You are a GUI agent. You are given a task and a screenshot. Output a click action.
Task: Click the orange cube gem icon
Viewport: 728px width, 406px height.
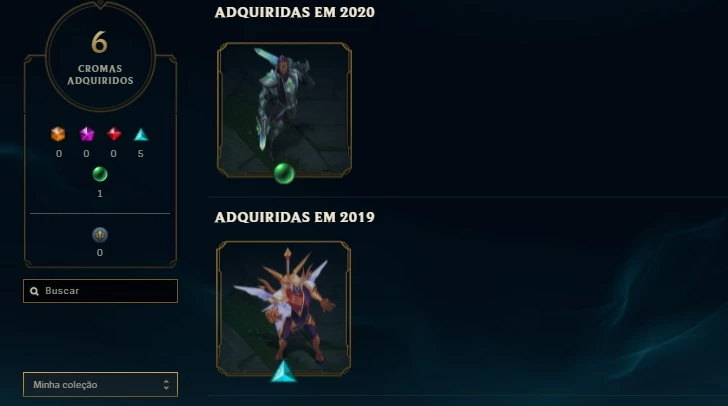pos(58,134)
